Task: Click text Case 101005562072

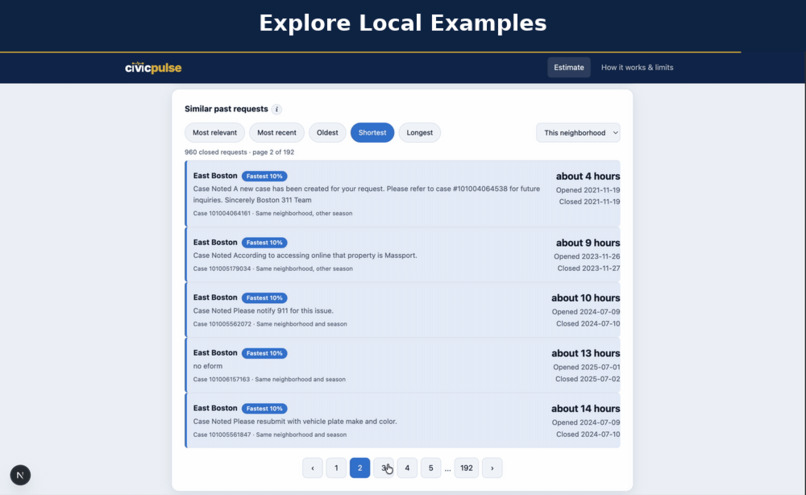Action: pos(222,324)
